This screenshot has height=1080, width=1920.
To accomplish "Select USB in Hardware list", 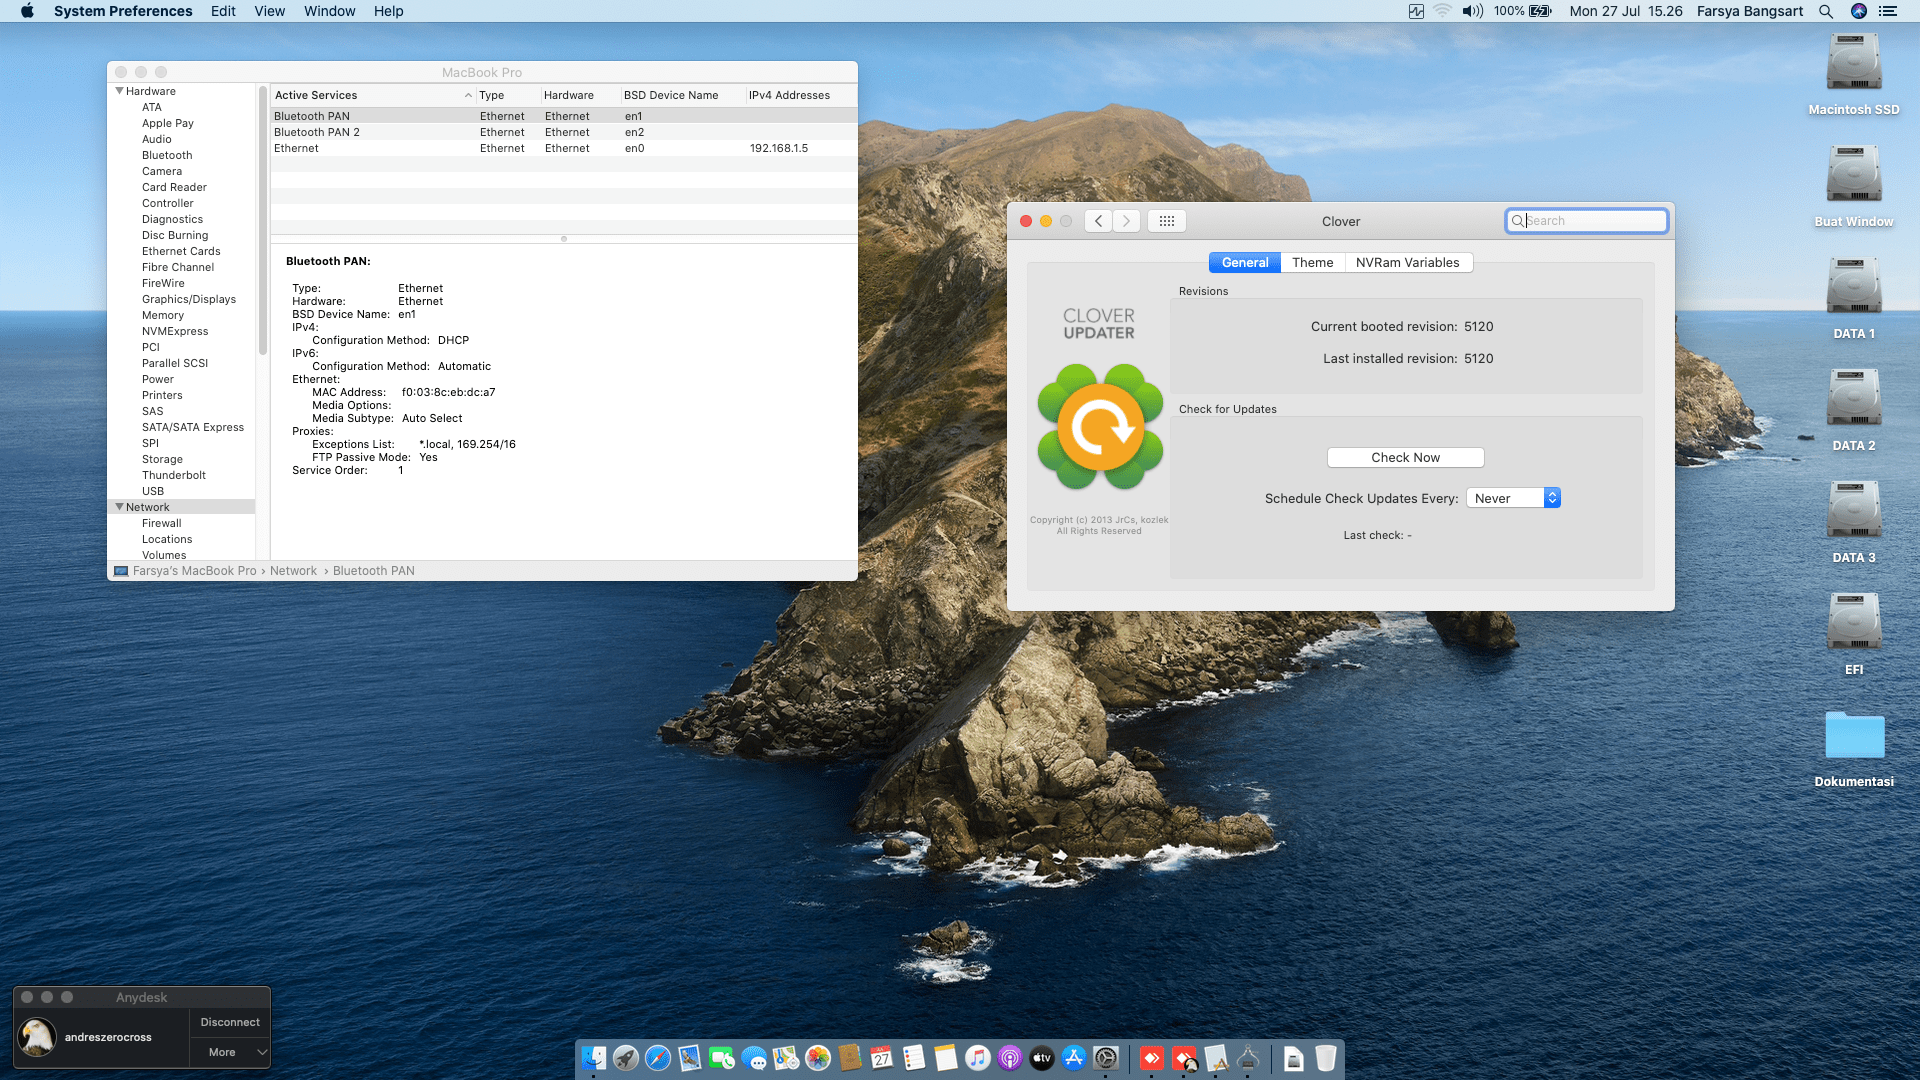I will click(x=153, y=491).
